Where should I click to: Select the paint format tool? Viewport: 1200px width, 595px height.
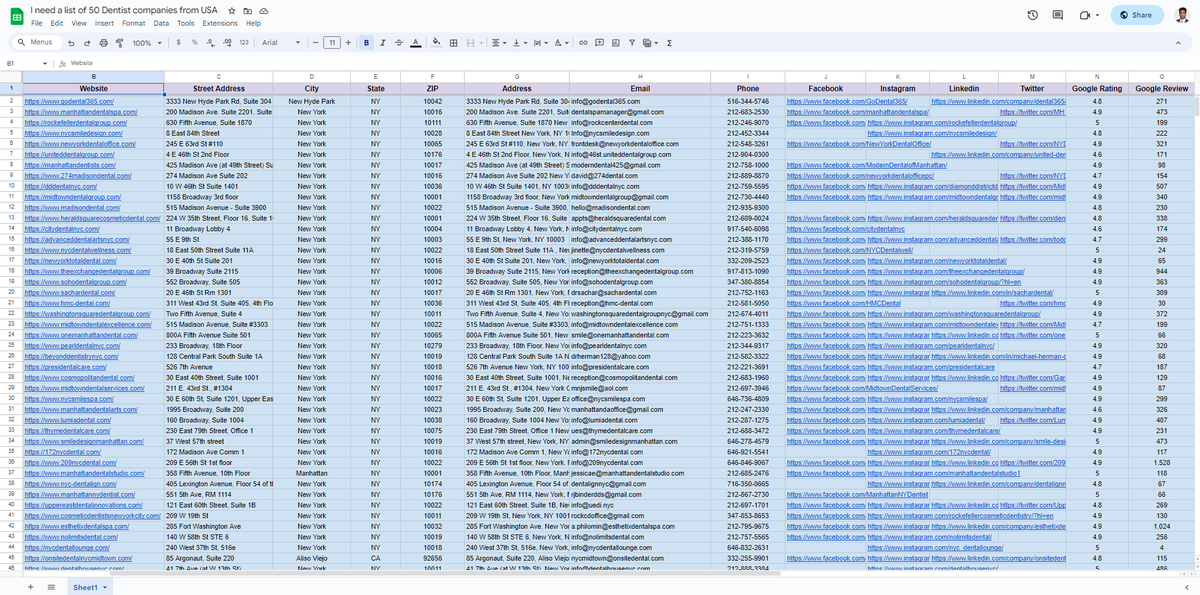[120, 43]
